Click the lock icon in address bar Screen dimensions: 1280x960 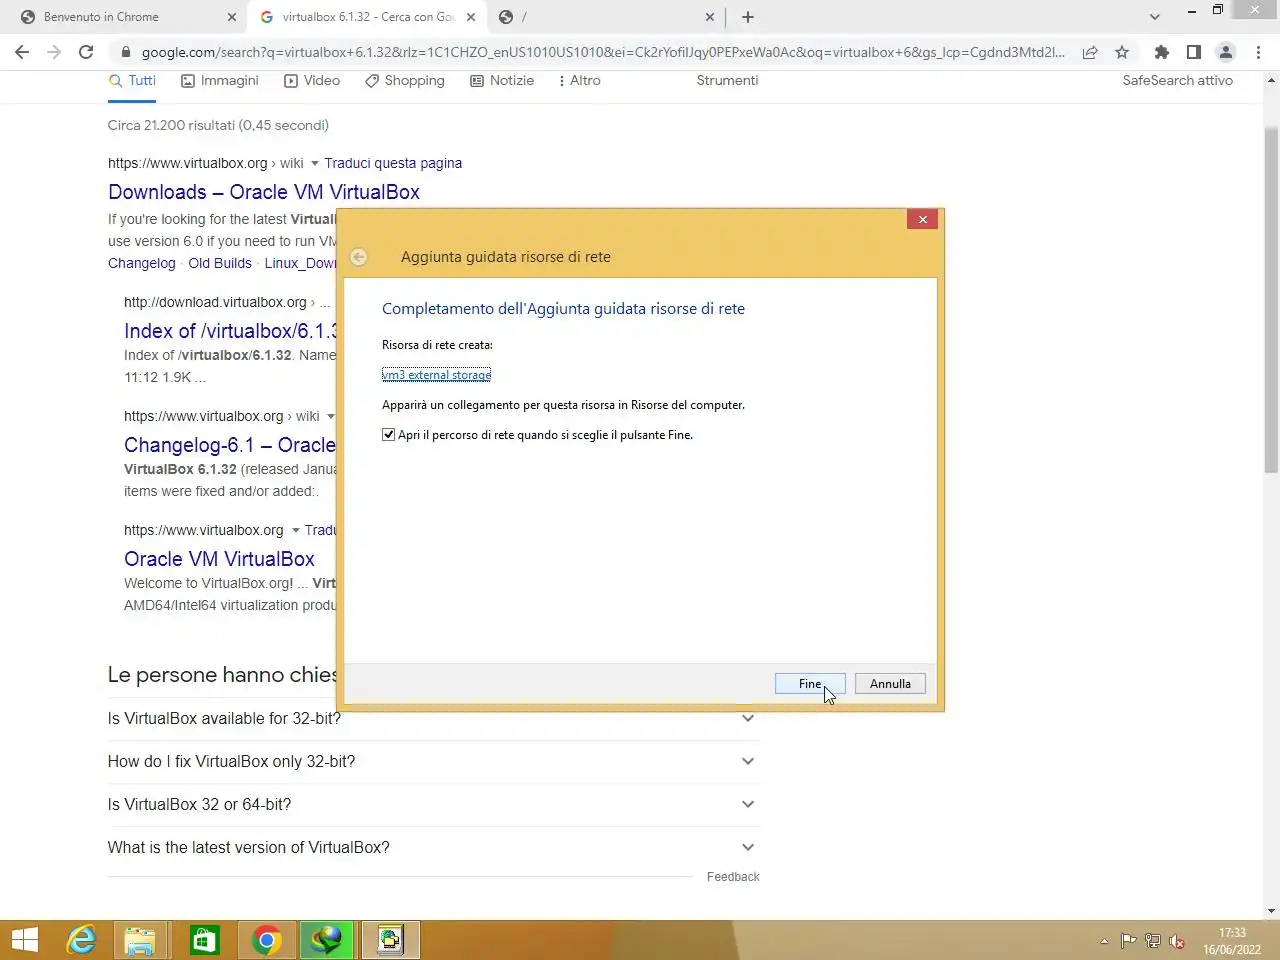[125, 52]
